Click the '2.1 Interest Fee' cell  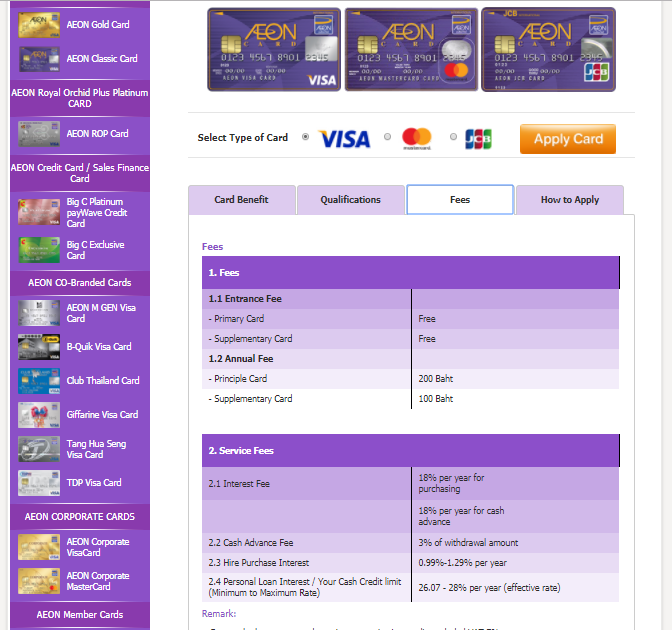pyautogui.click(x=306, y=483)
